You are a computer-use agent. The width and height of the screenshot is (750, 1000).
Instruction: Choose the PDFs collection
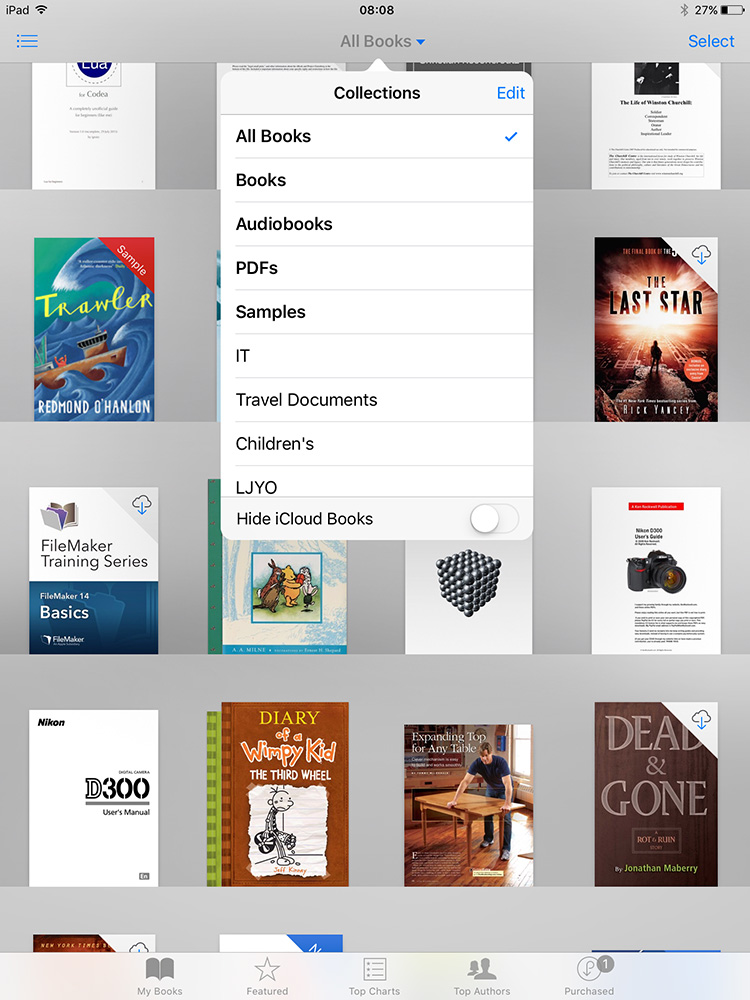(376, 268)
